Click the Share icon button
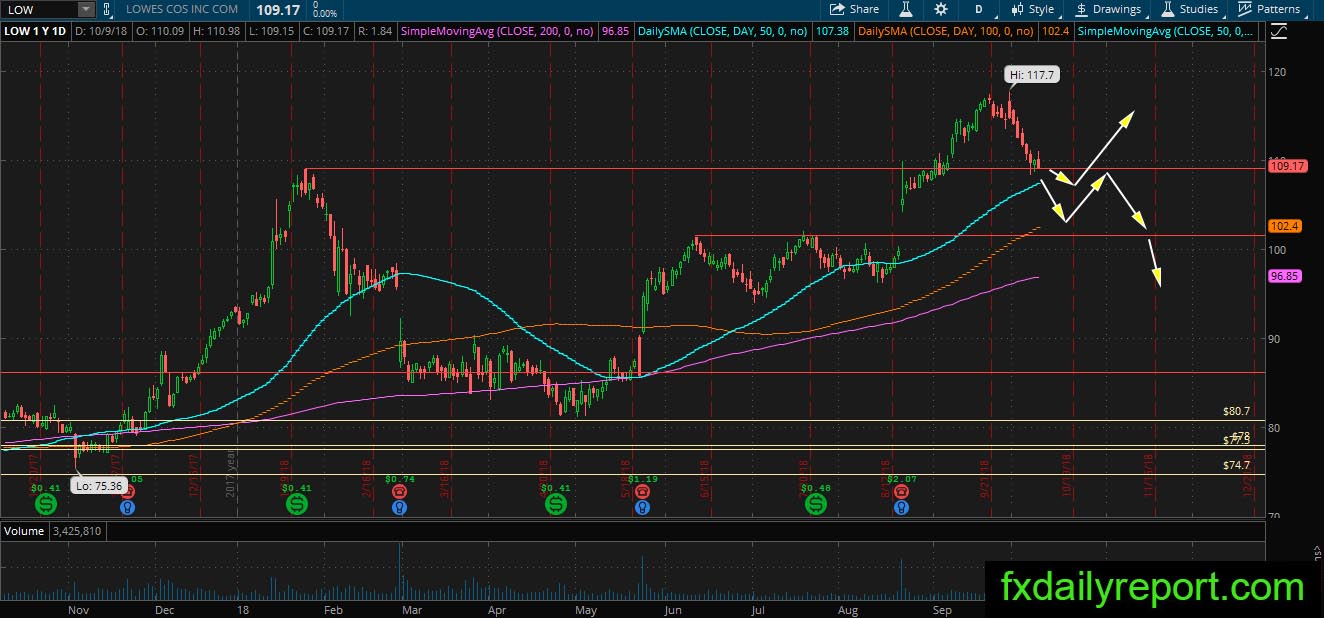1324x618 pixels. pyautogui.click(x=855, y=9)
